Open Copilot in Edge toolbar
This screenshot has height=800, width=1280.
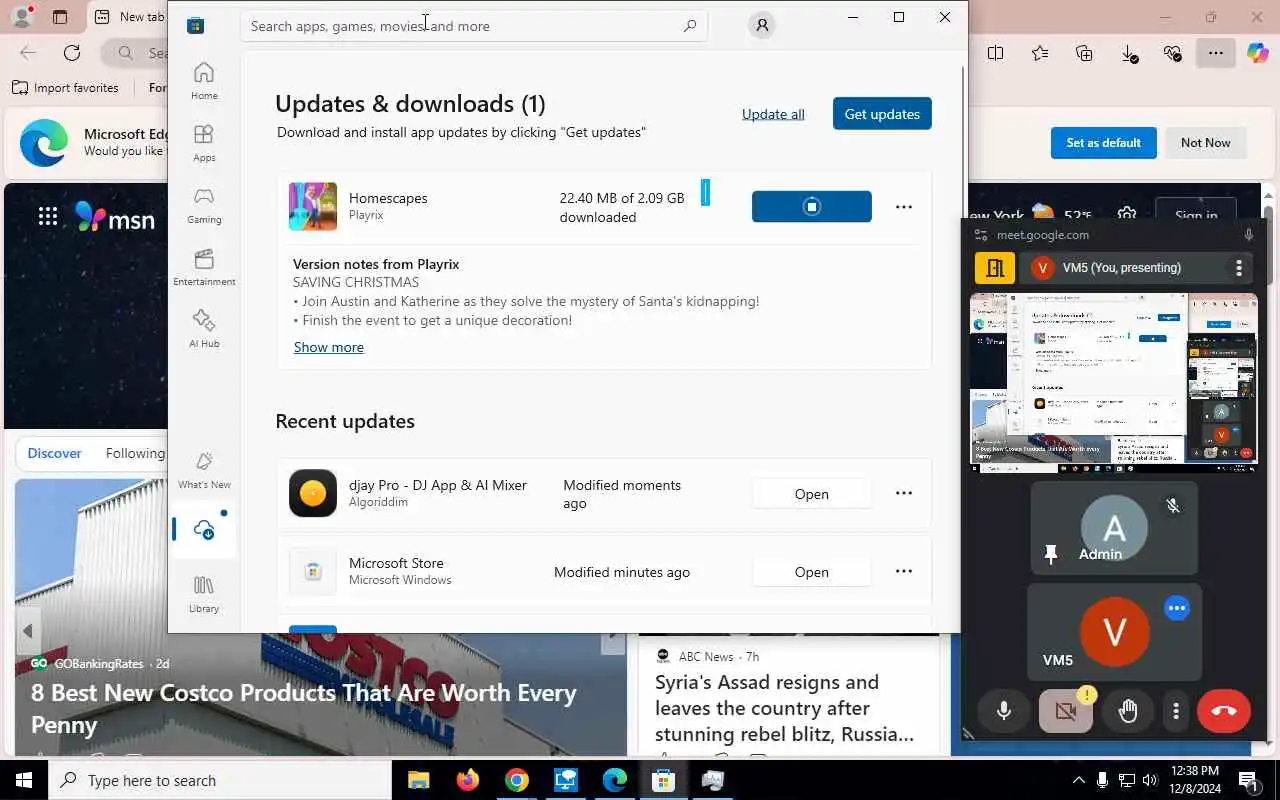point(1258,53)
